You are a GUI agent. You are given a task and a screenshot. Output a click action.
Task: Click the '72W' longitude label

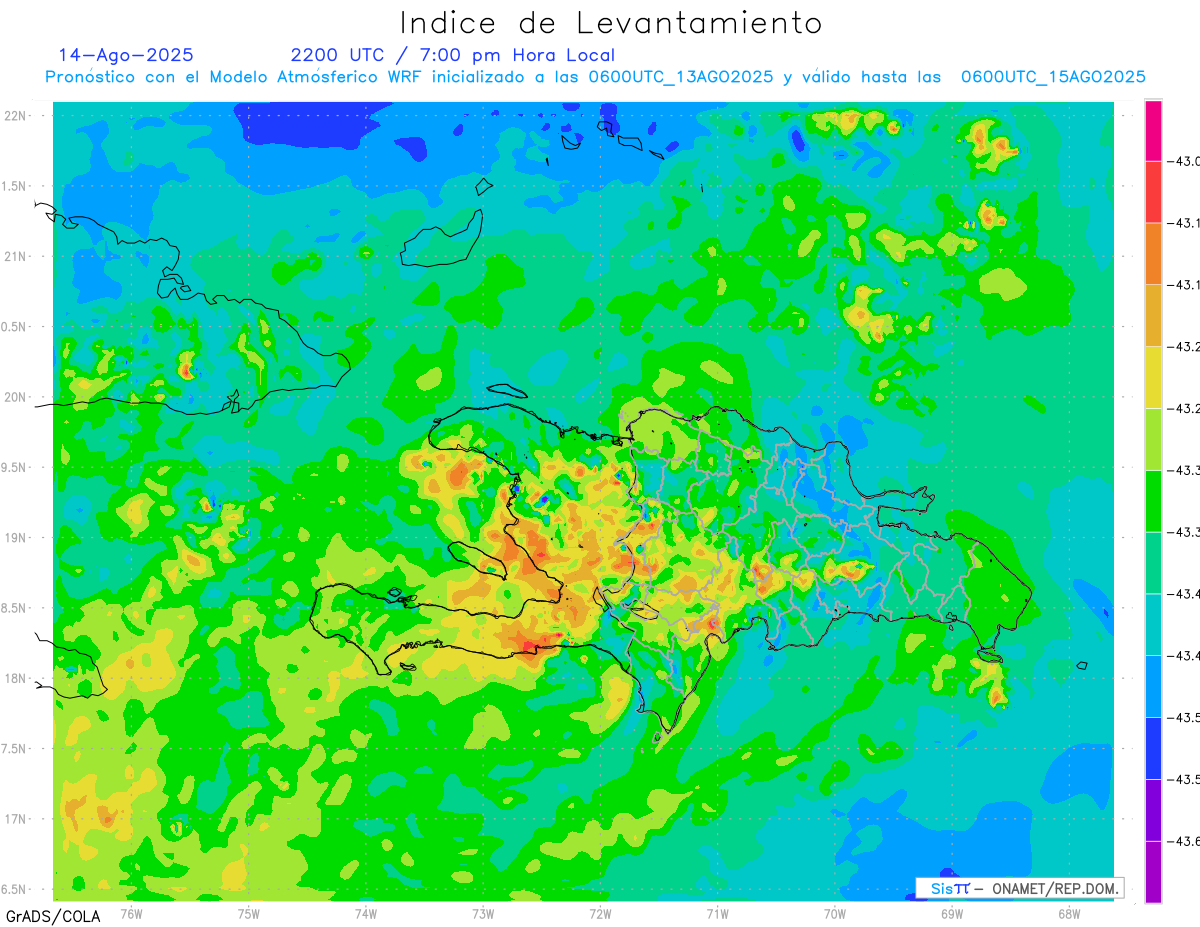pos(600,913)
